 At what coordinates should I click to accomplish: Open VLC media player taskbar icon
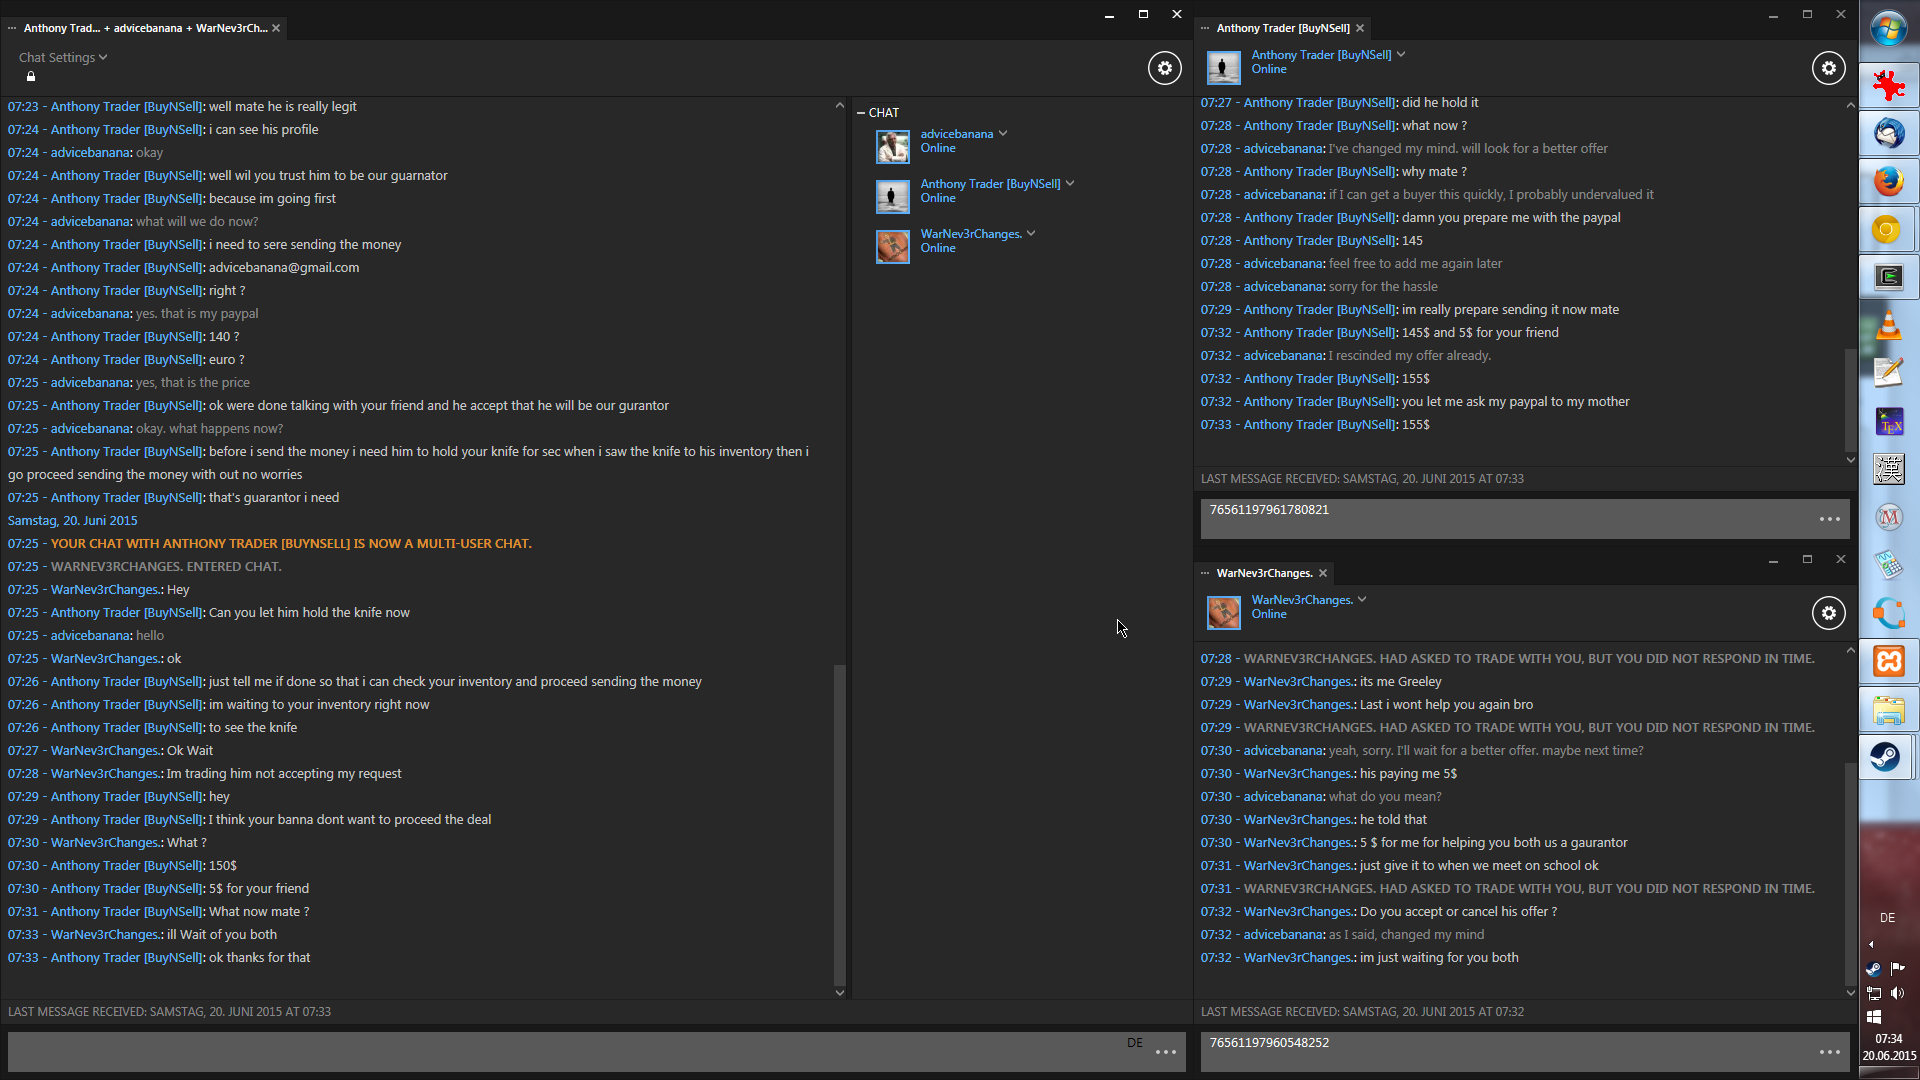tap(1887, 325)
